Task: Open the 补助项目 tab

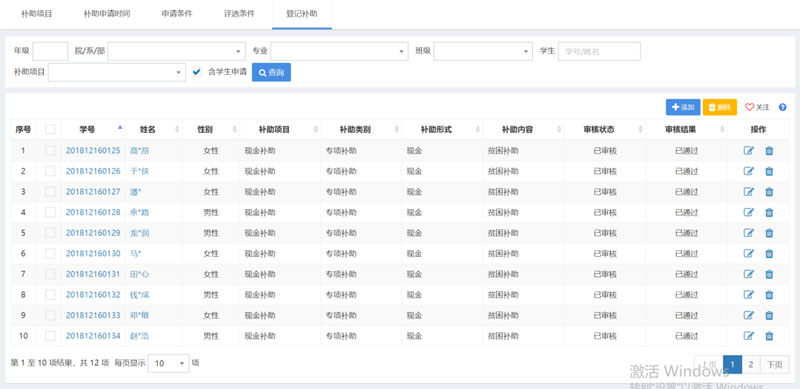Action: [37, 14]
